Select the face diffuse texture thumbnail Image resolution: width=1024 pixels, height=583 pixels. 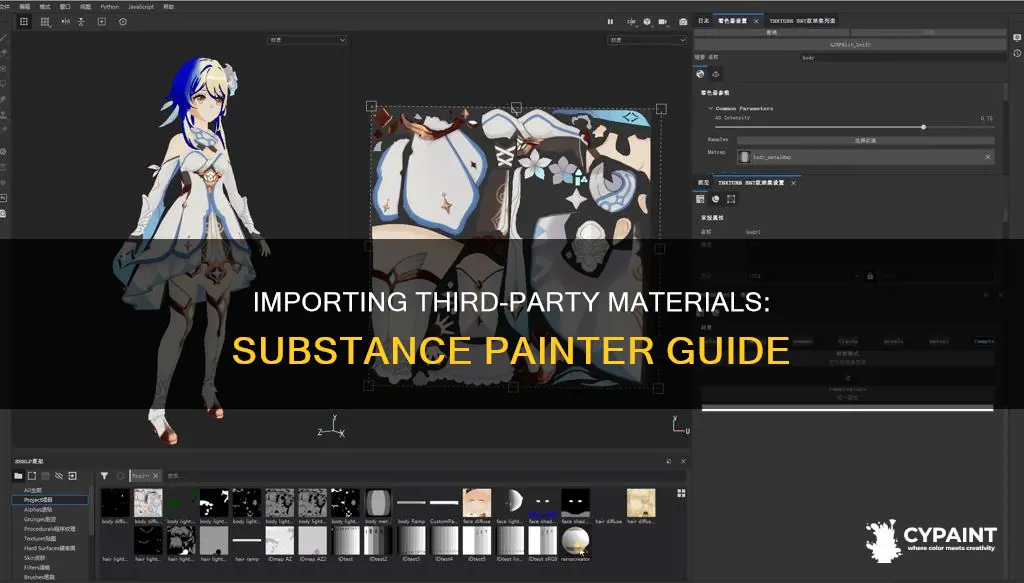pyautogui.click(x=477, y=503)
